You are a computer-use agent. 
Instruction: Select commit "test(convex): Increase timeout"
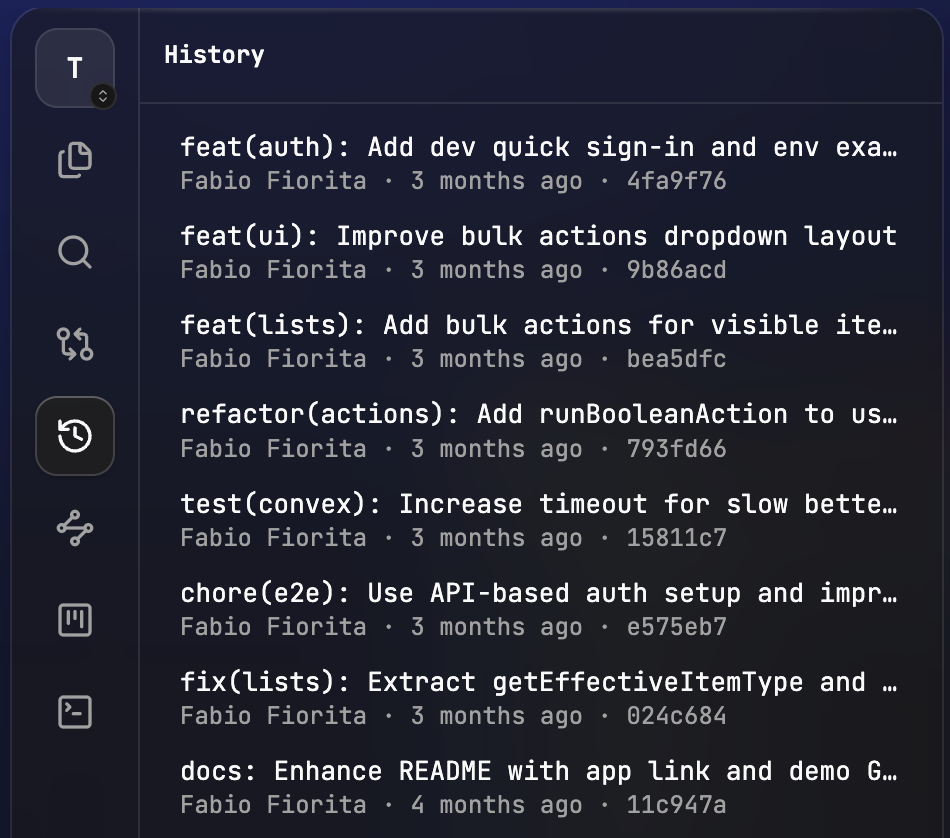(x=539, y=520)
